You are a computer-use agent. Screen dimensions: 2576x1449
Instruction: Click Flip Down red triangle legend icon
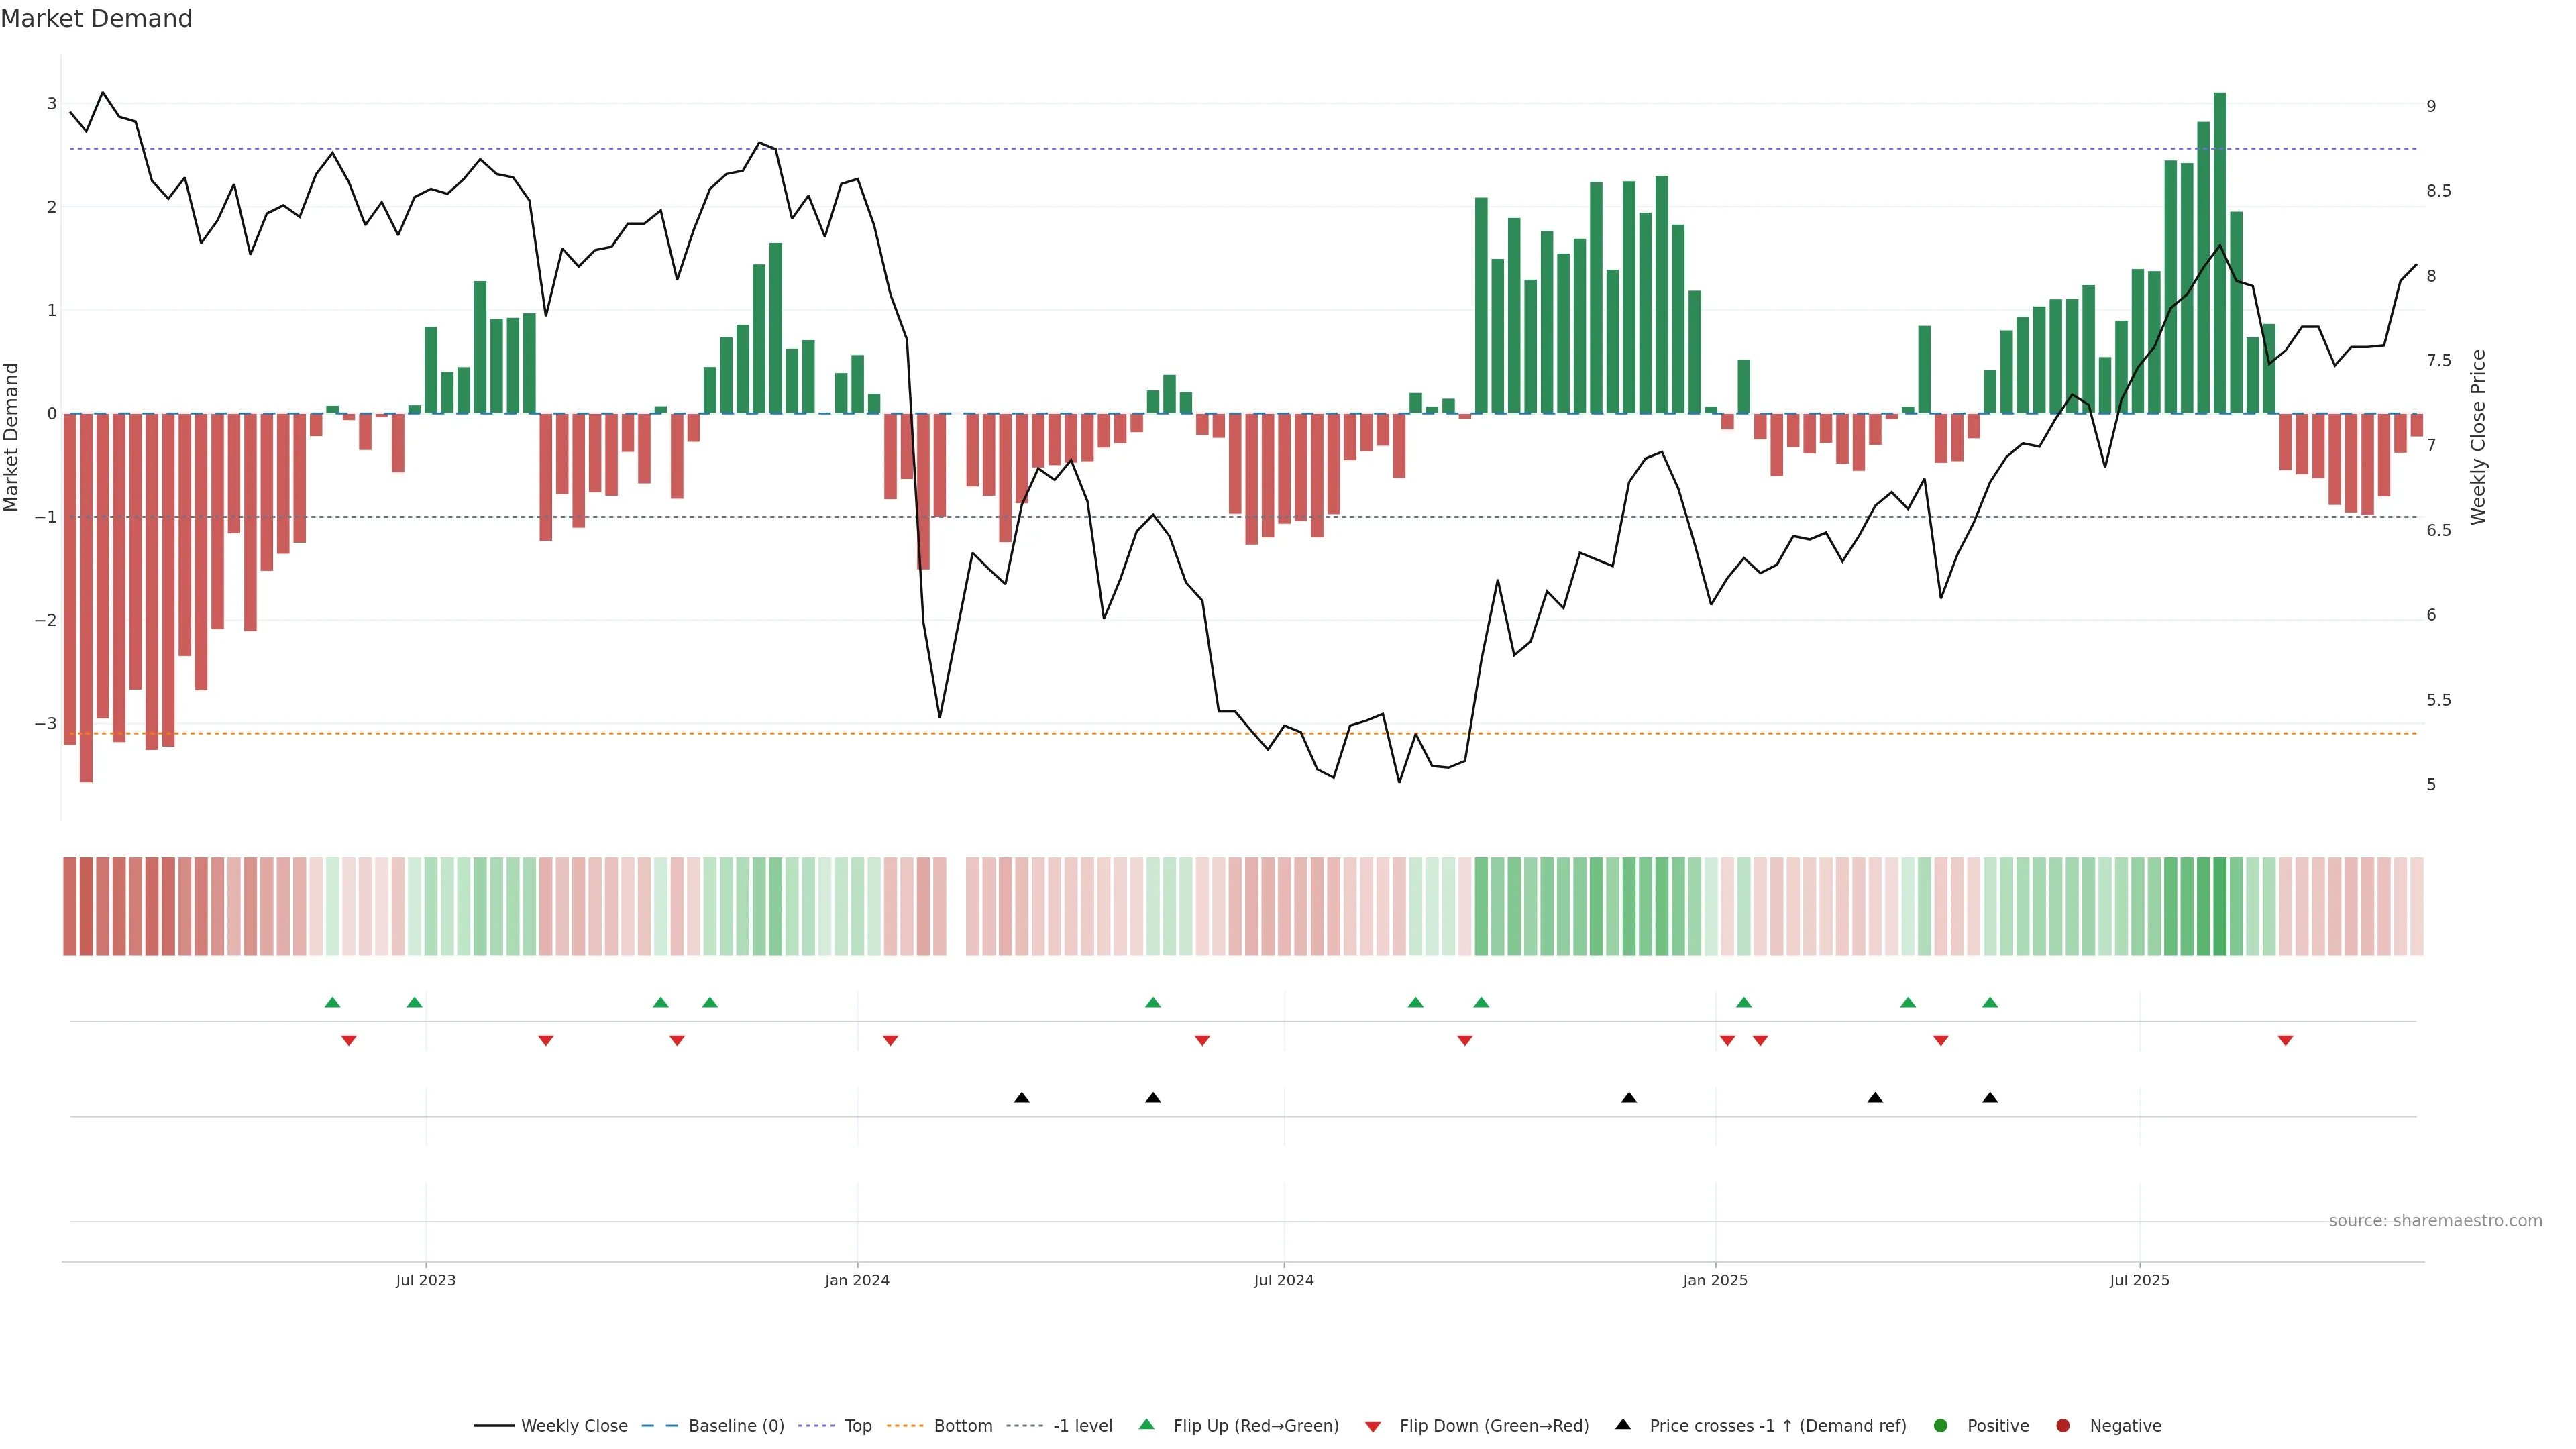pos(1373,1426)
